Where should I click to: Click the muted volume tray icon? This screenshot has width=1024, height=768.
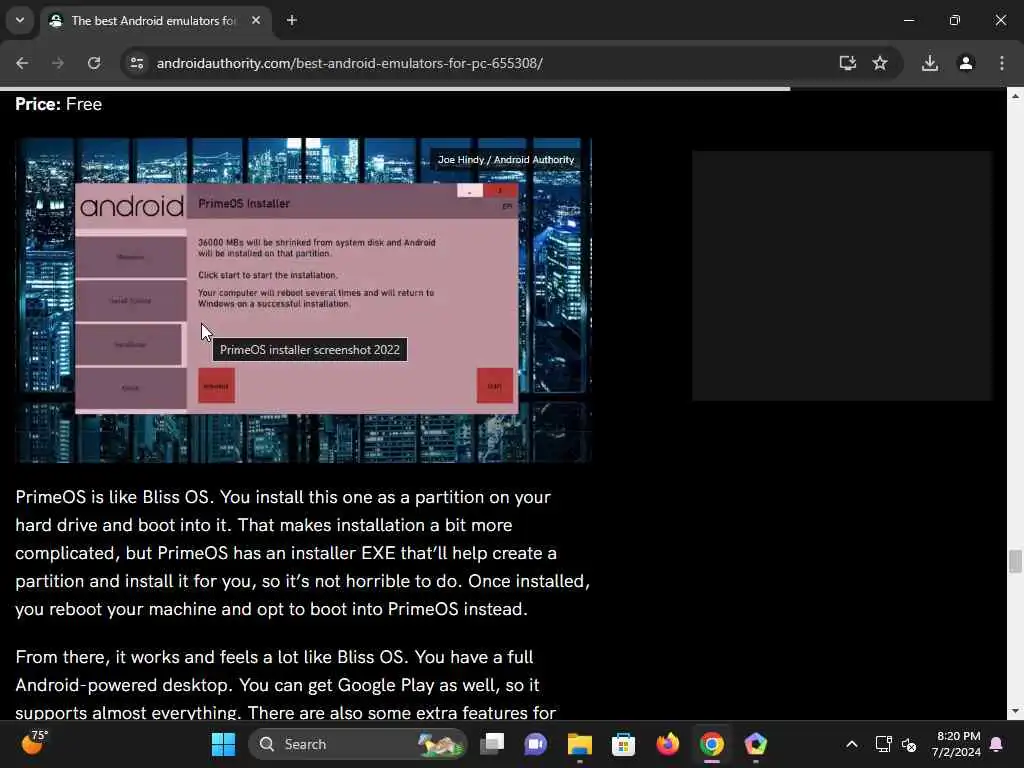[x=908, y=744]
